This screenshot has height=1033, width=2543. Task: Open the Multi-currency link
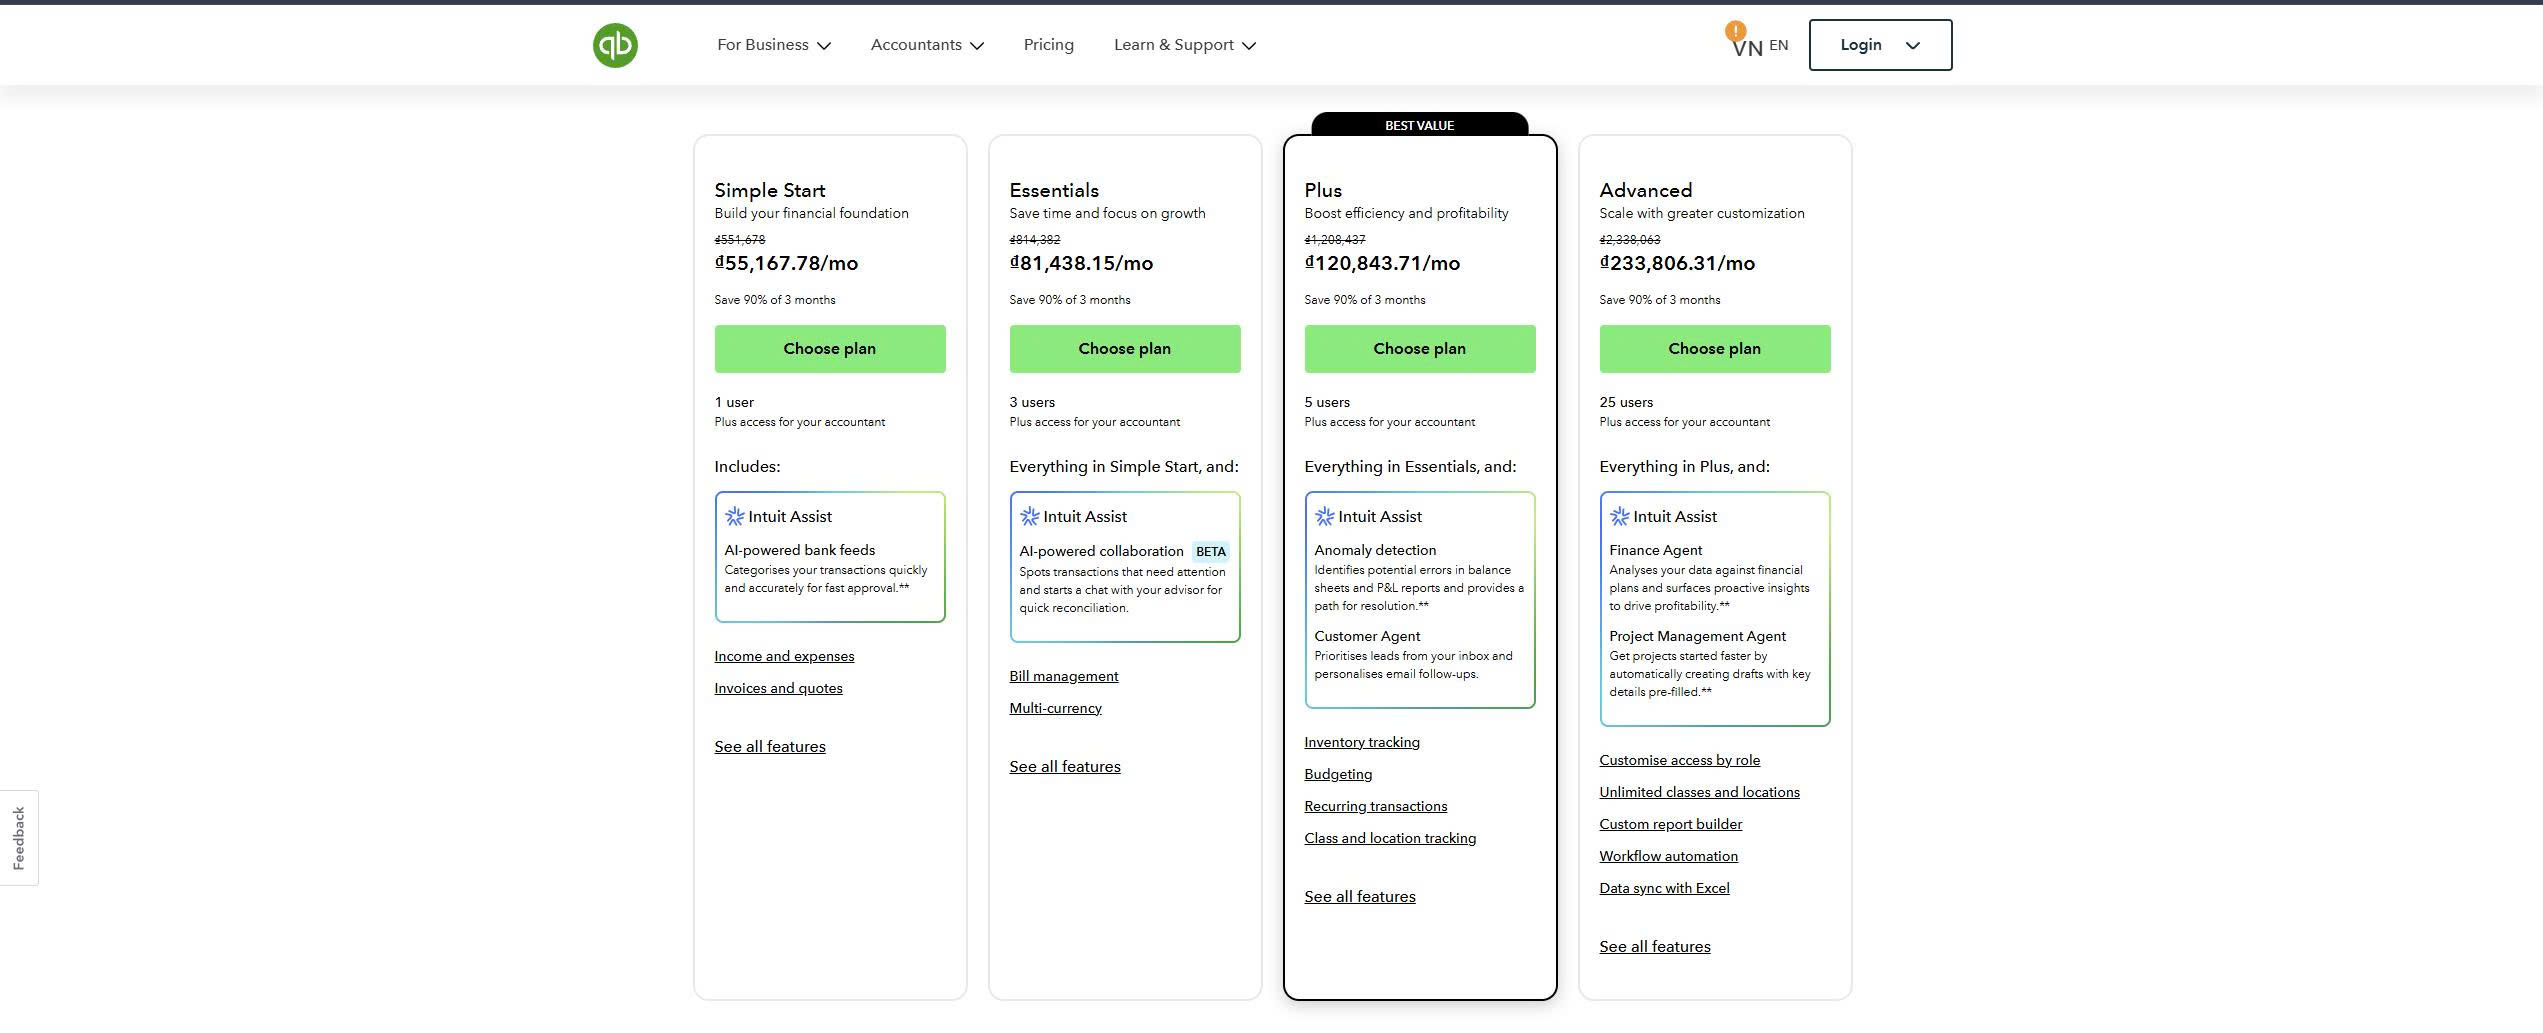1055,709
